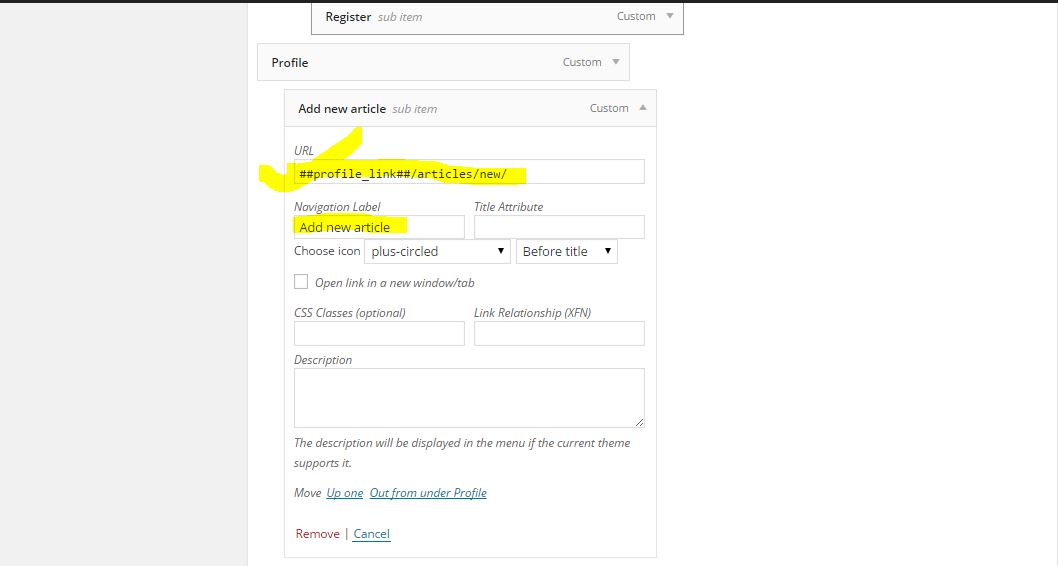Remove the Add new article item
This screenshot has height=566, width=1058.
(317, 534)
